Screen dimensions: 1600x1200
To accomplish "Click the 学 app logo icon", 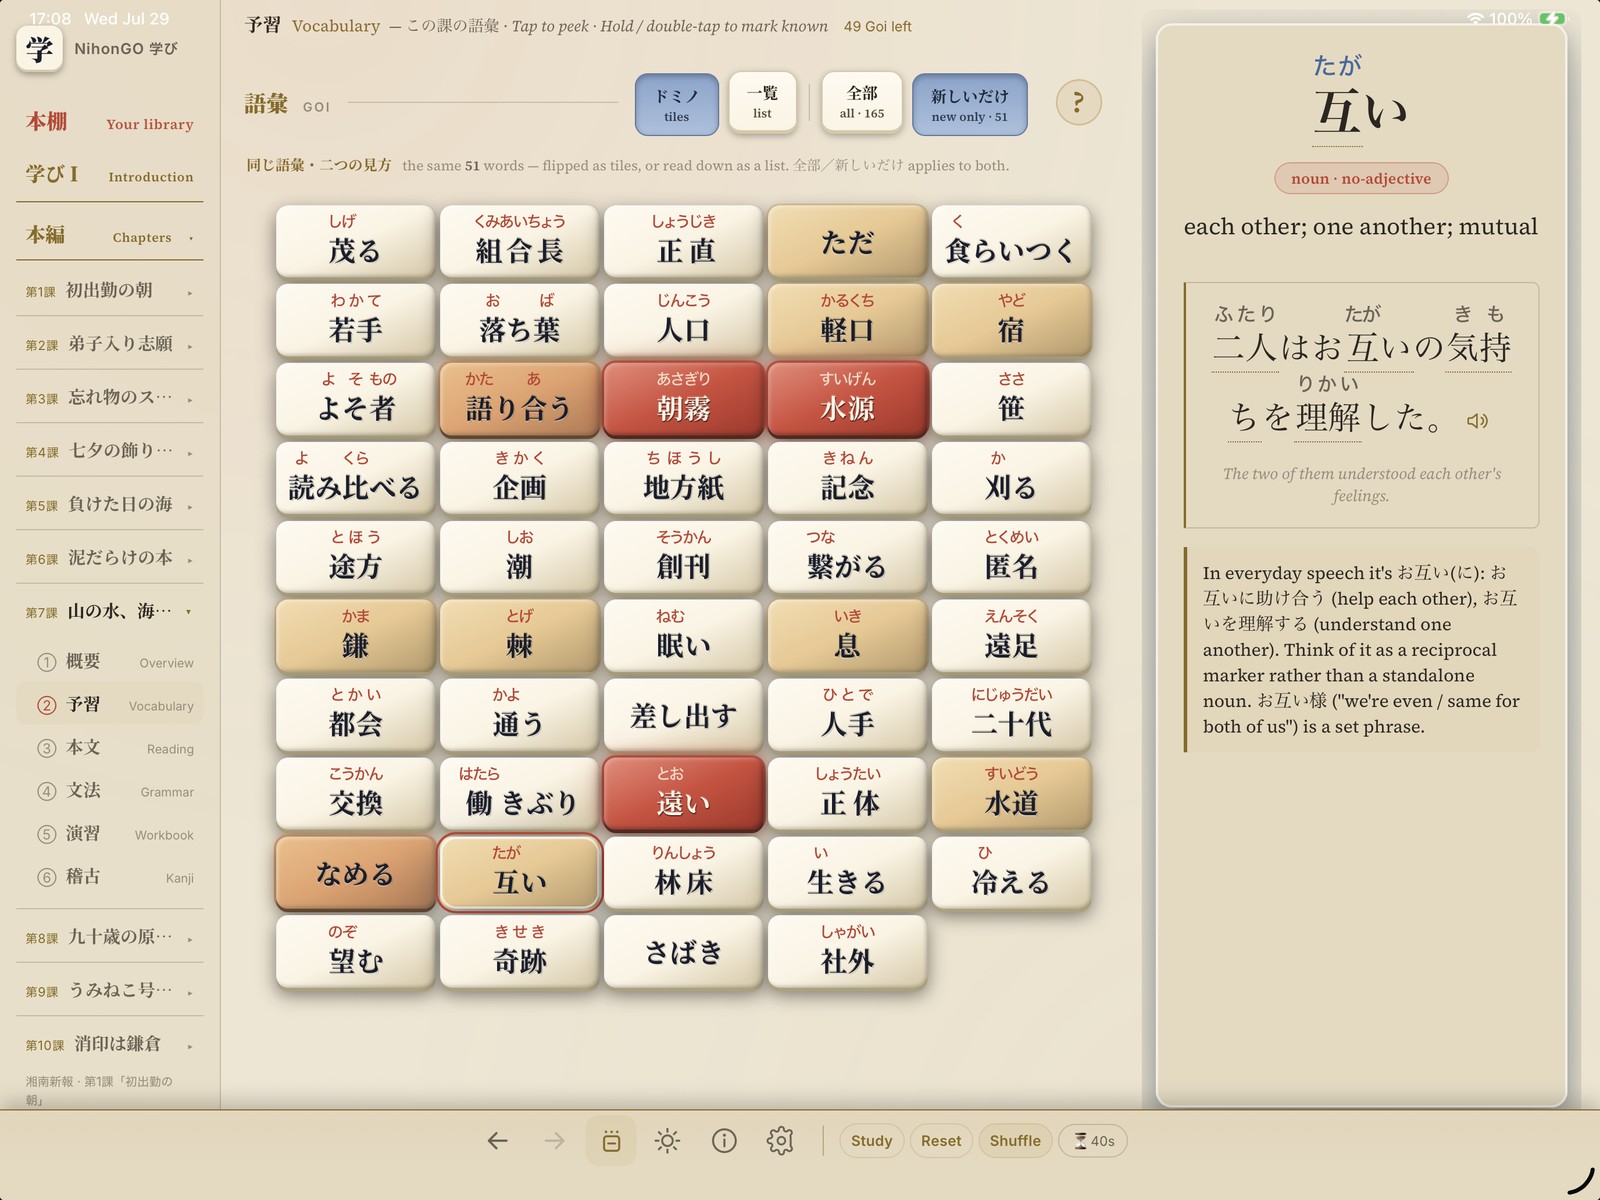I will tap(40, 49).
